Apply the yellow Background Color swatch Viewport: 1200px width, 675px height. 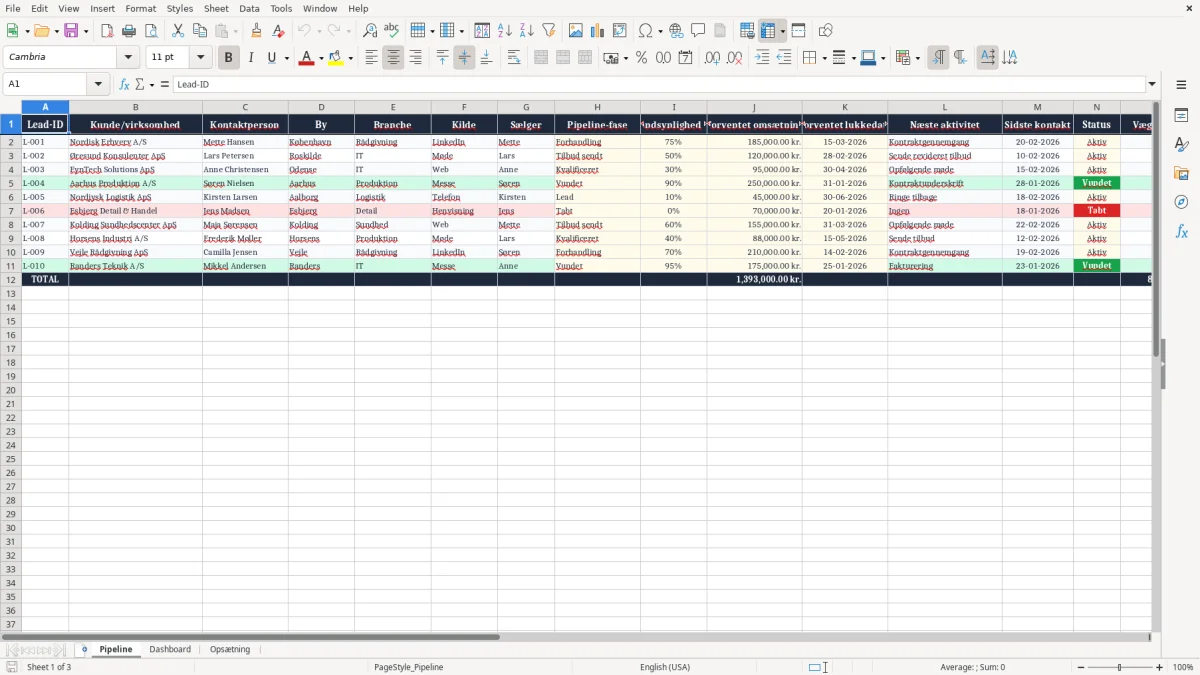tap(336, 58)
